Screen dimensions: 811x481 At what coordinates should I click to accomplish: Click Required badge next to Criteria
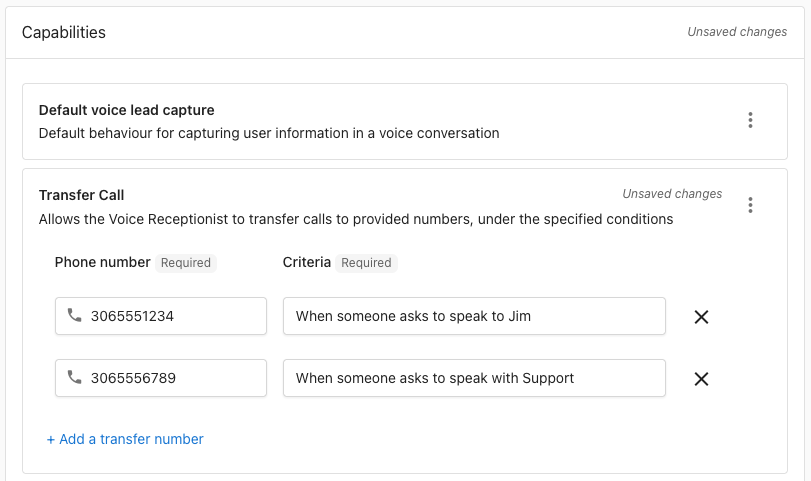click(366, 263)
